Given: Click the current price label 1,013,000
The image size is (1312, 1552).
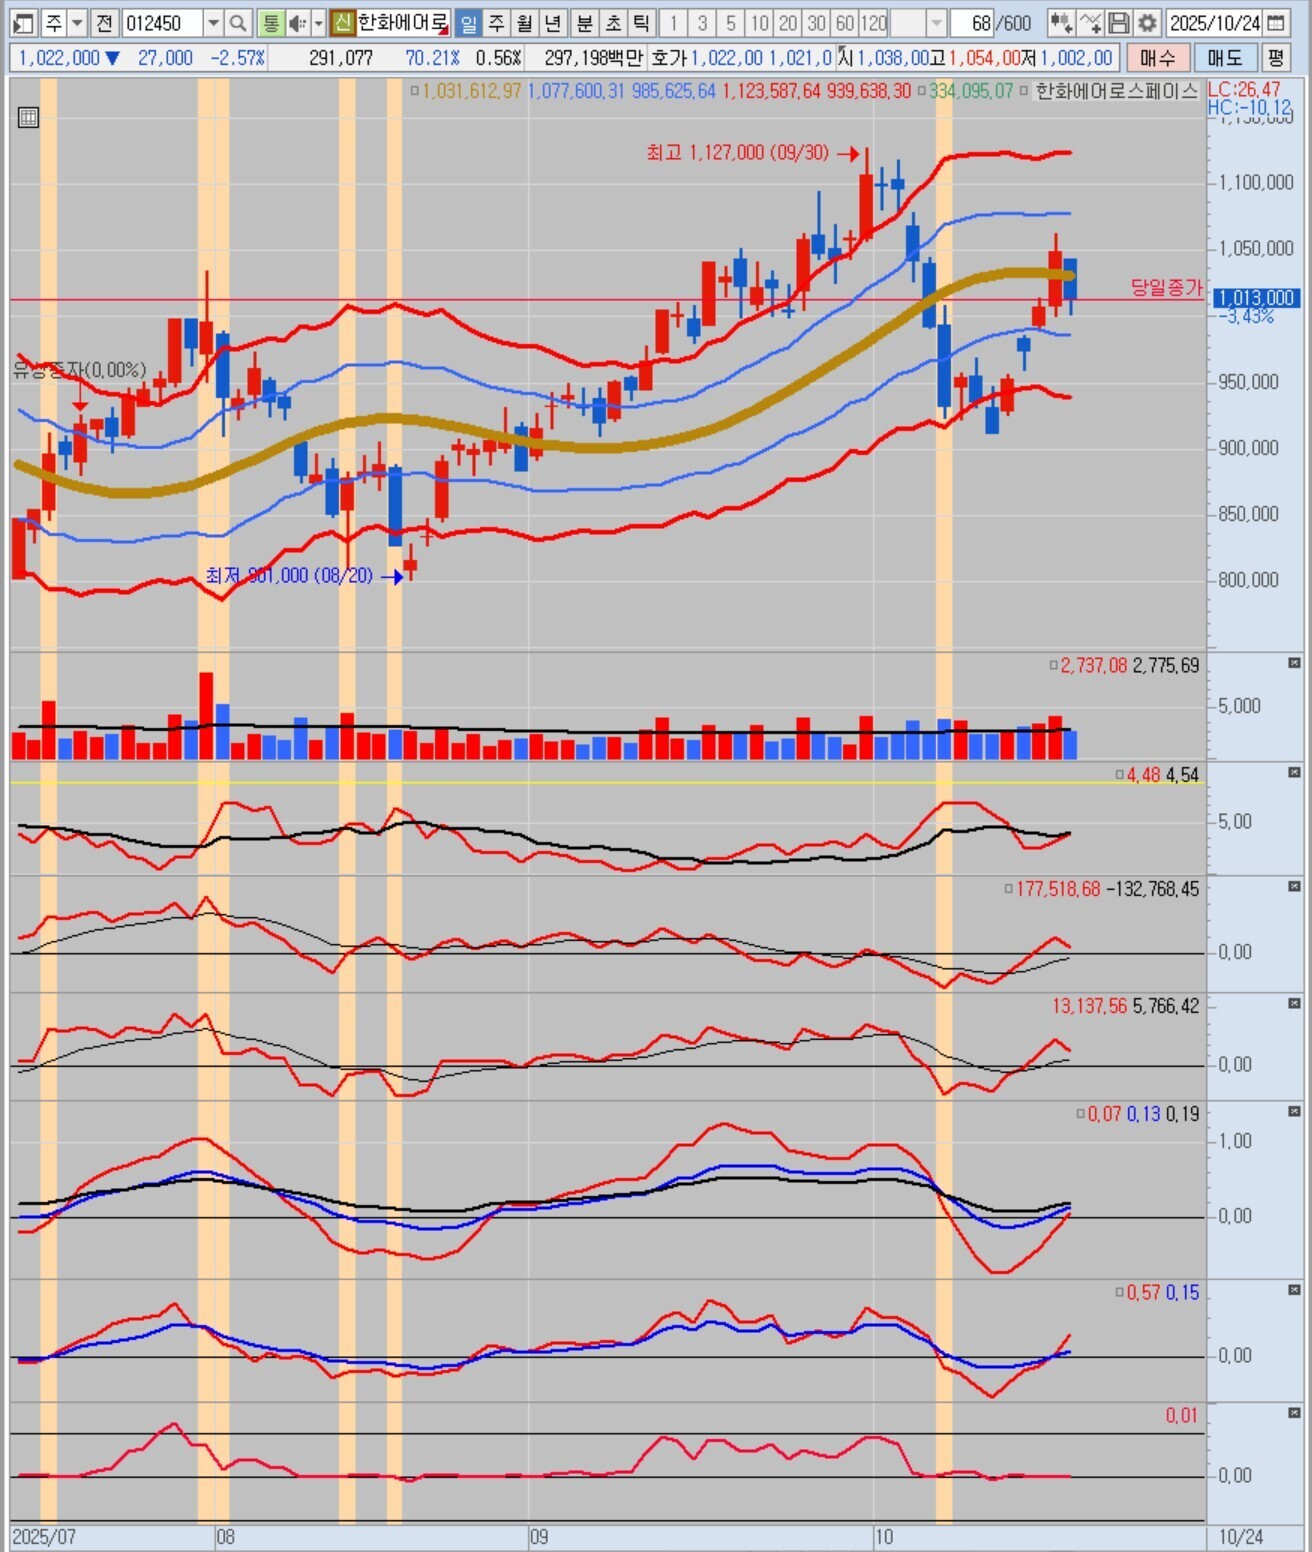Looking at the screenshot, I should (1256, 298).
